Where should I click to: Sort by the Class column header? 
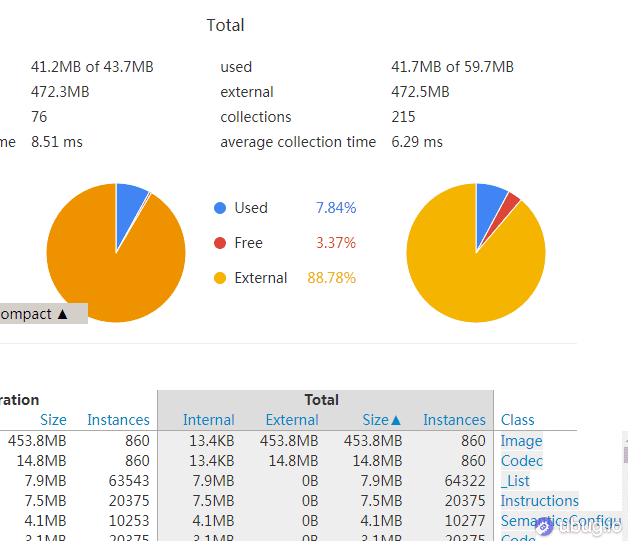point(517,420)
